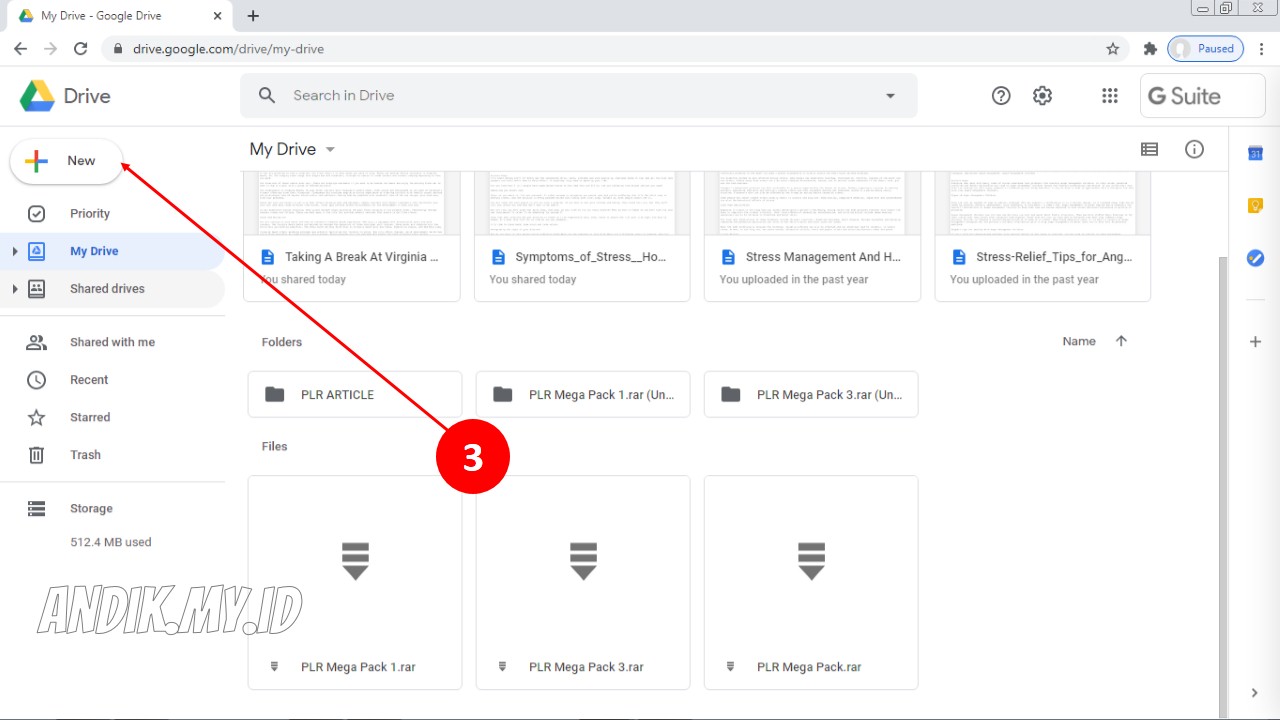1280x720 pixels.
Task: Click the New button
Action: [66, 160]
